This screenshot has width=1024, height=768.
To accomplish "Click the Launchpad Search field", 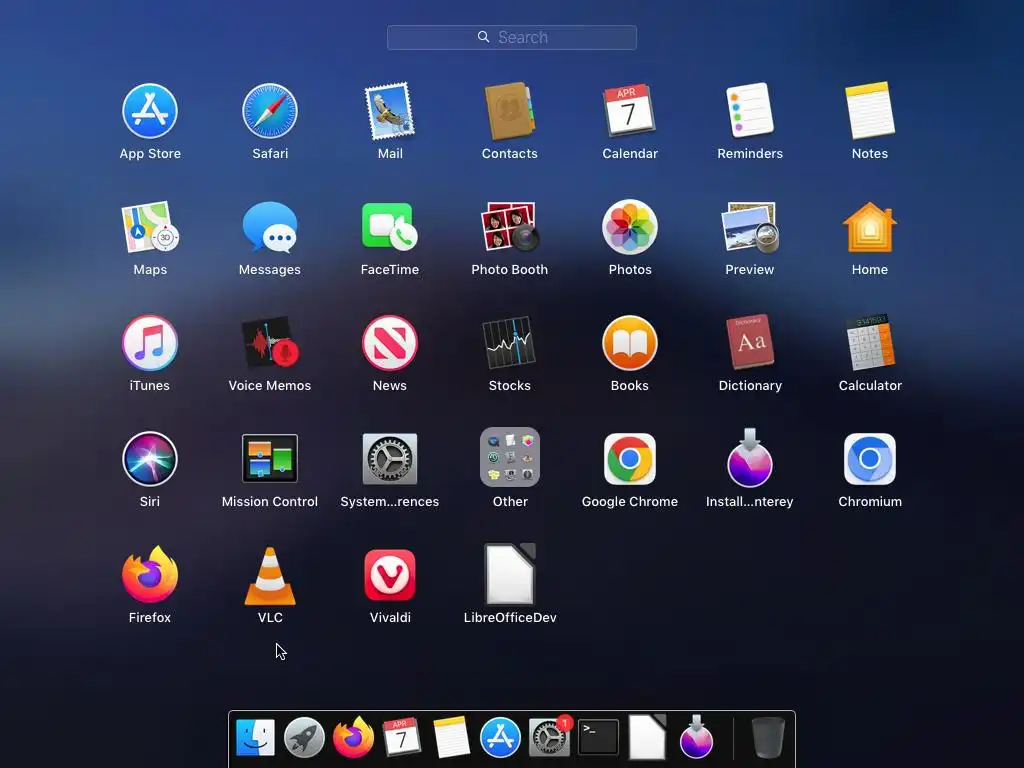I will tap(512, 37).
